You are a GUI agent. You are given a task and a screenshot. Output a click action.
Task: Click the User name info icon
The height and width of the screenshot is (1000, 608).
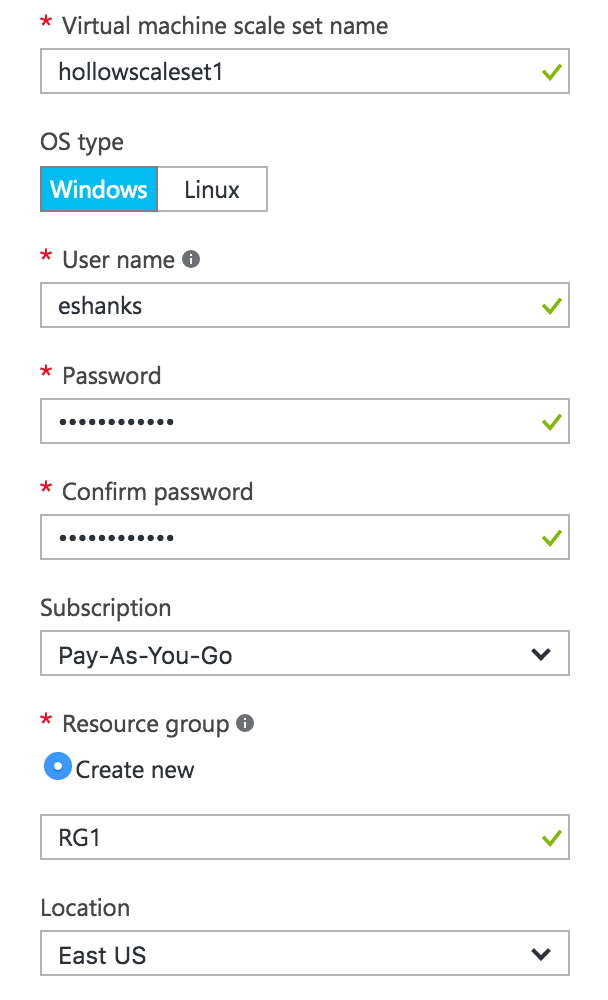click(x=192, y=260)
